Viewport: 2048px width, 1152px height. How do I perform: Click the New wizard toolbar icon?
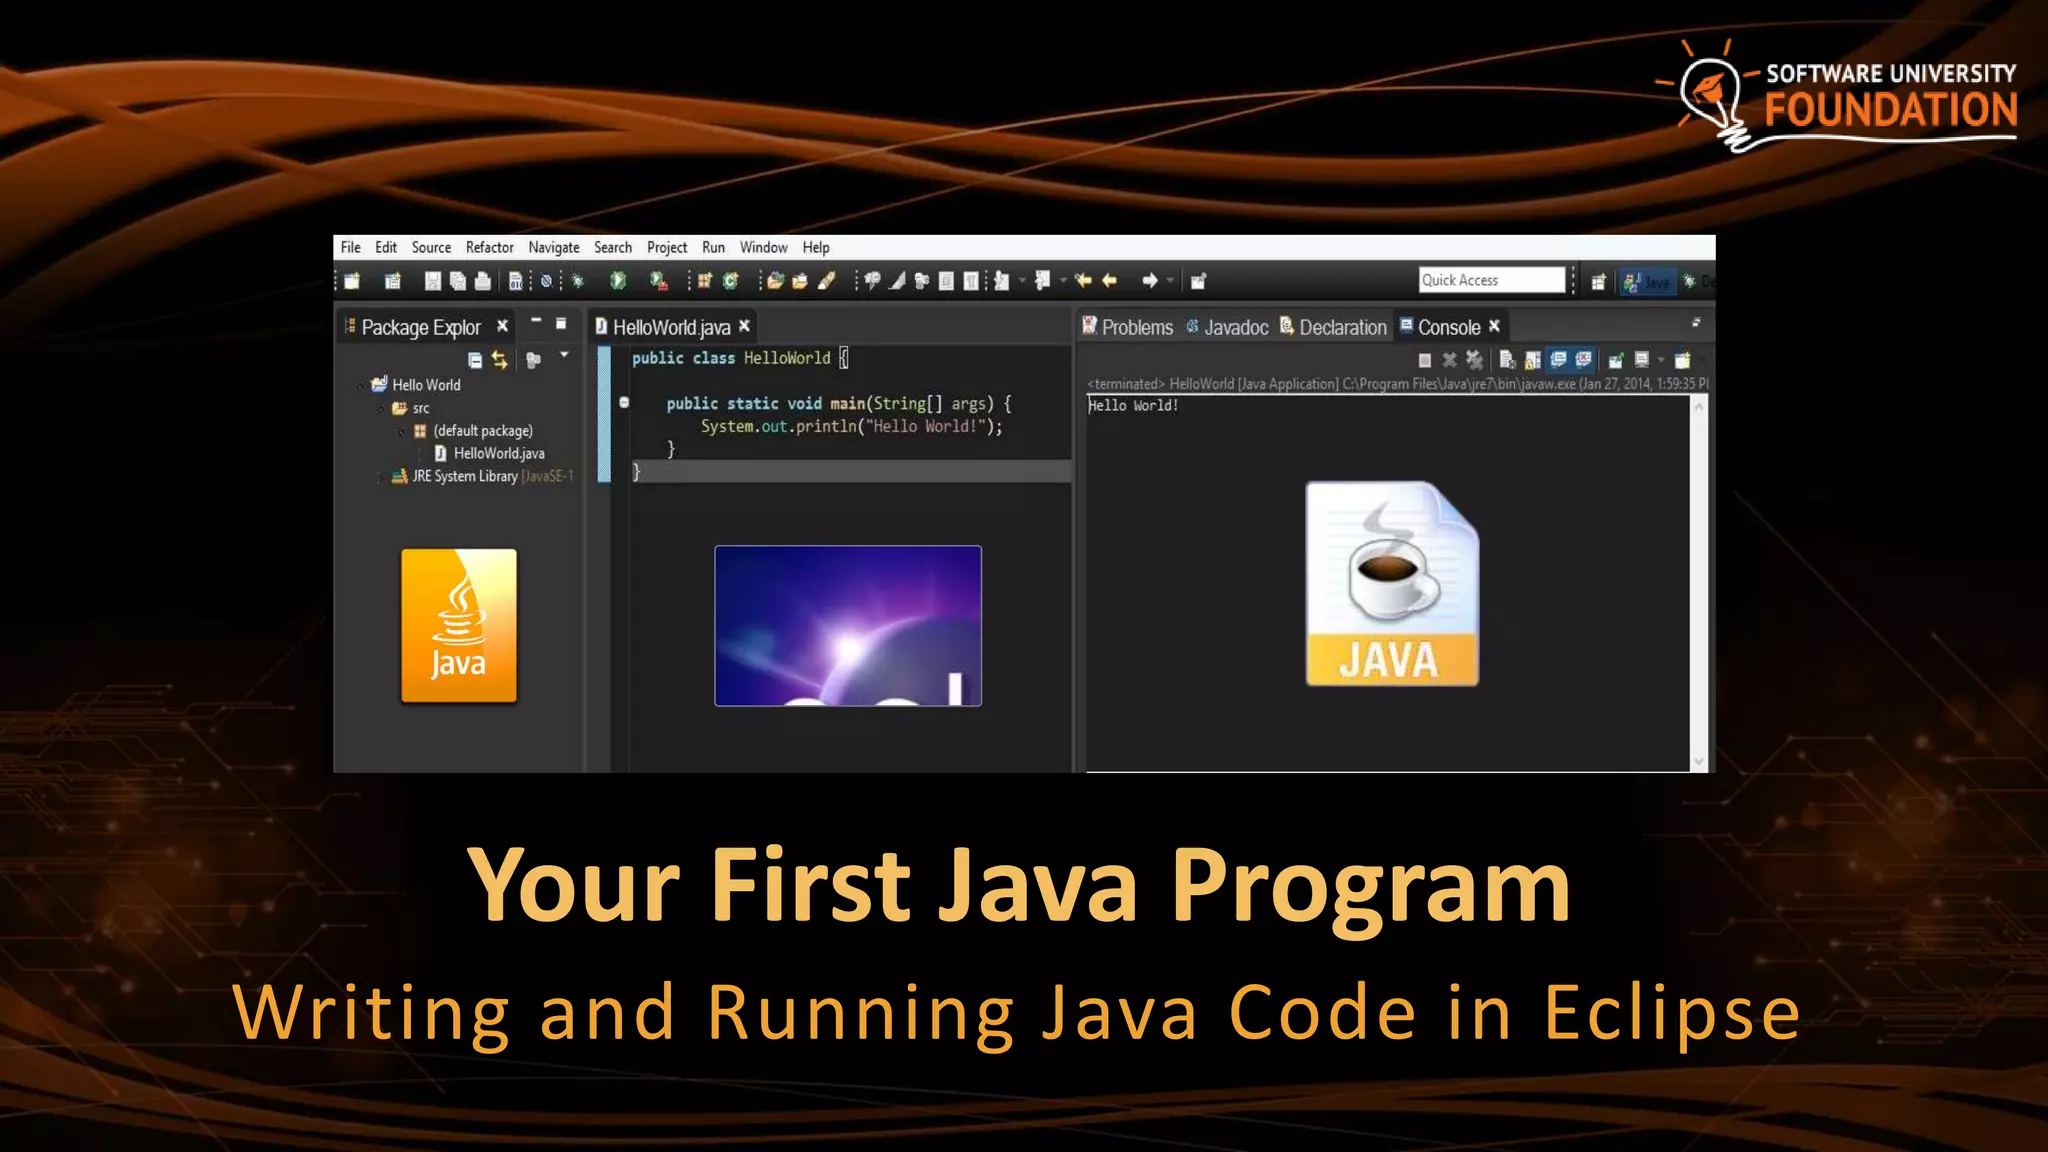(352, 281)
